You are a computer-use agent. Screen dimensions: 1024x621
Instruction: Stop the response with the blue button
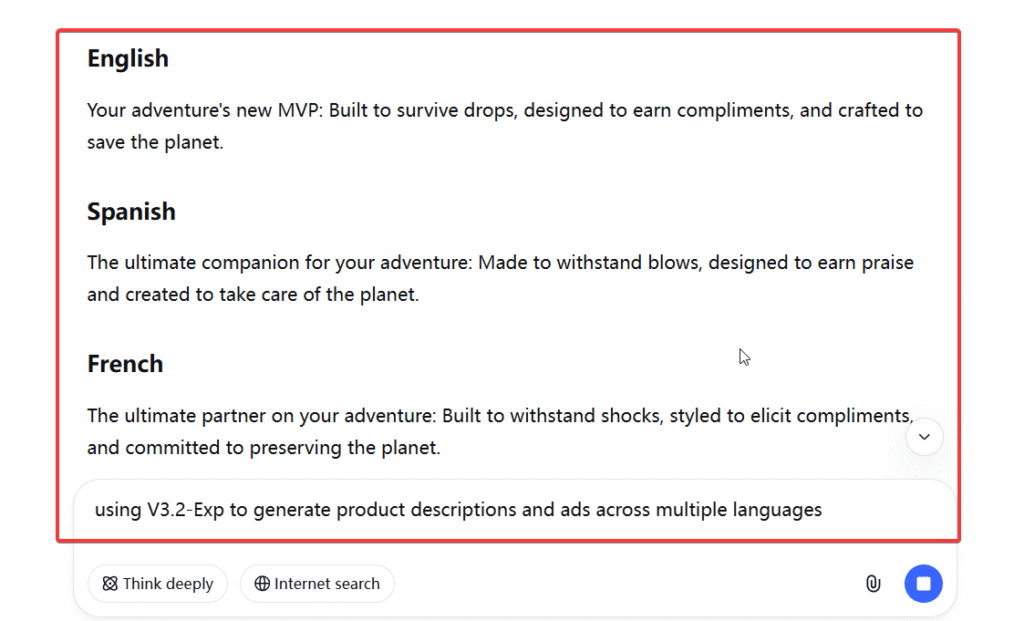pos(923,584)
